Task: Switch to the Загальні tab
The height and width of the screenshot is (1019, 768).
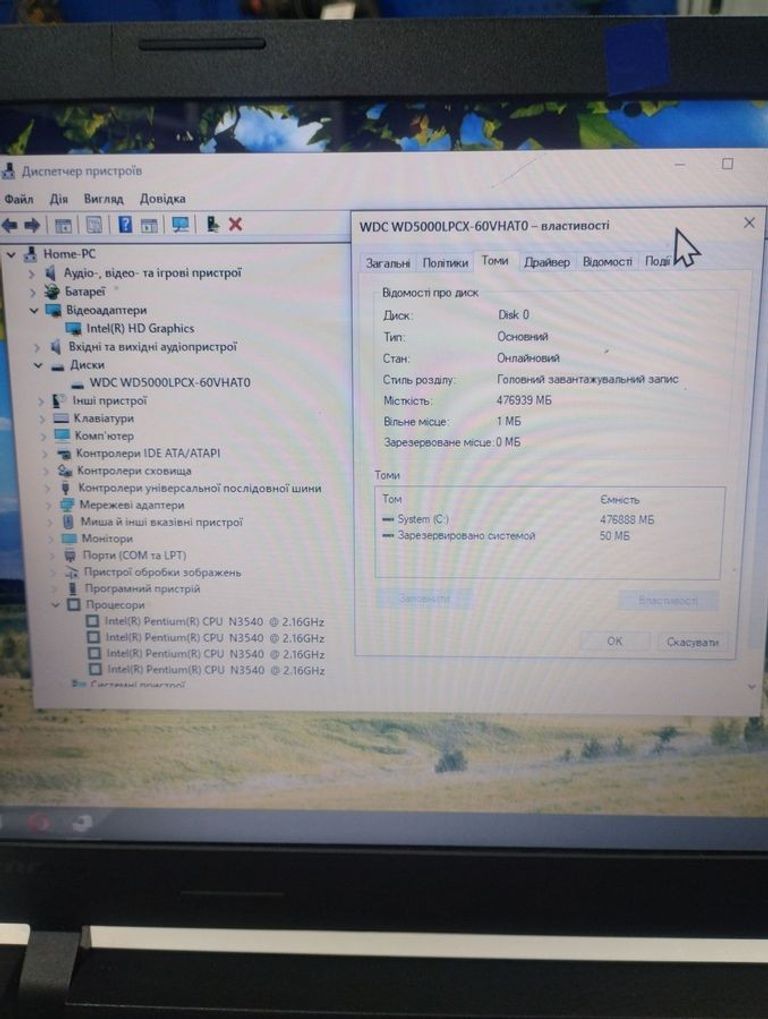Action: point(388,263)
